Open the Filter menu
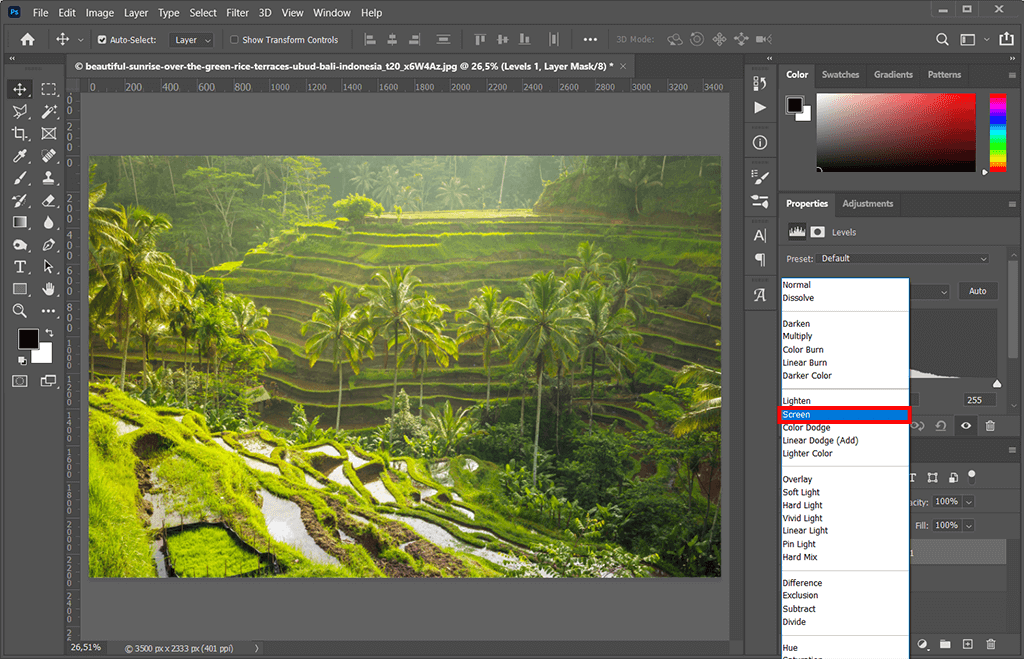This screenshot has width=1024, height=659. click(x=237, y=12)
